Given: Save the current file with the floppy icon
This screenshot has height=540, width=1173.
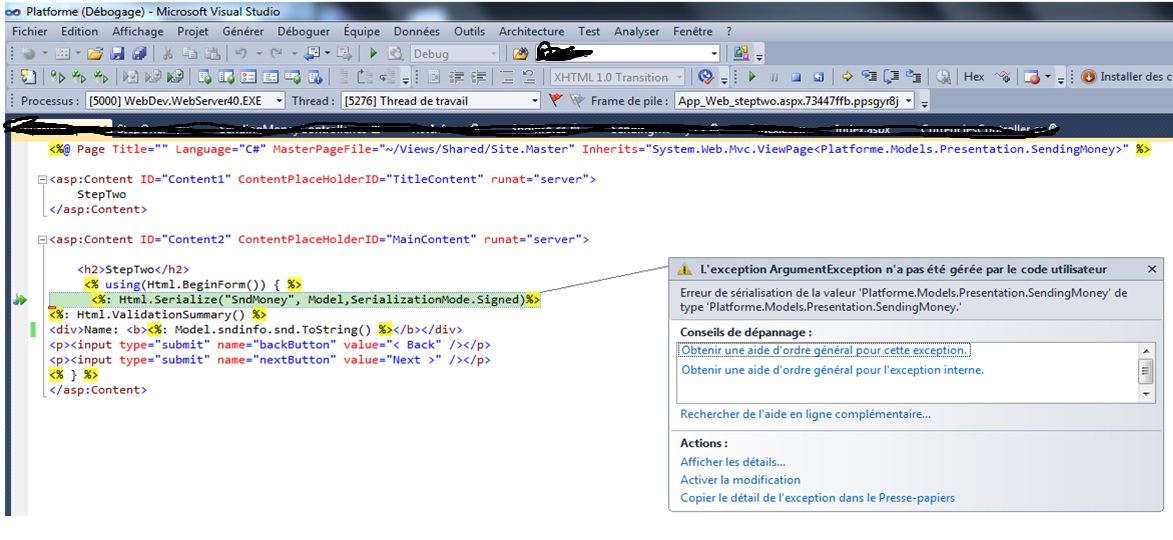Looking at the screenshot, I should [x=117, y=54].
